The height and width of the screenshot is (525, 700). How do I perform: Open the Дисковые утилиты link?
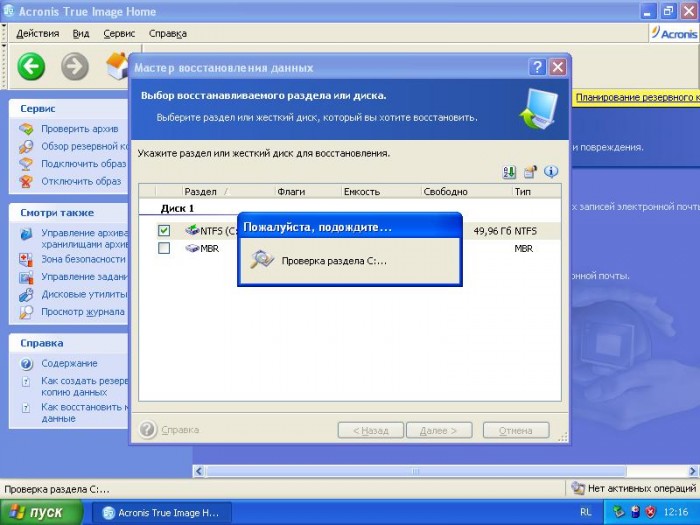[84, 295]
